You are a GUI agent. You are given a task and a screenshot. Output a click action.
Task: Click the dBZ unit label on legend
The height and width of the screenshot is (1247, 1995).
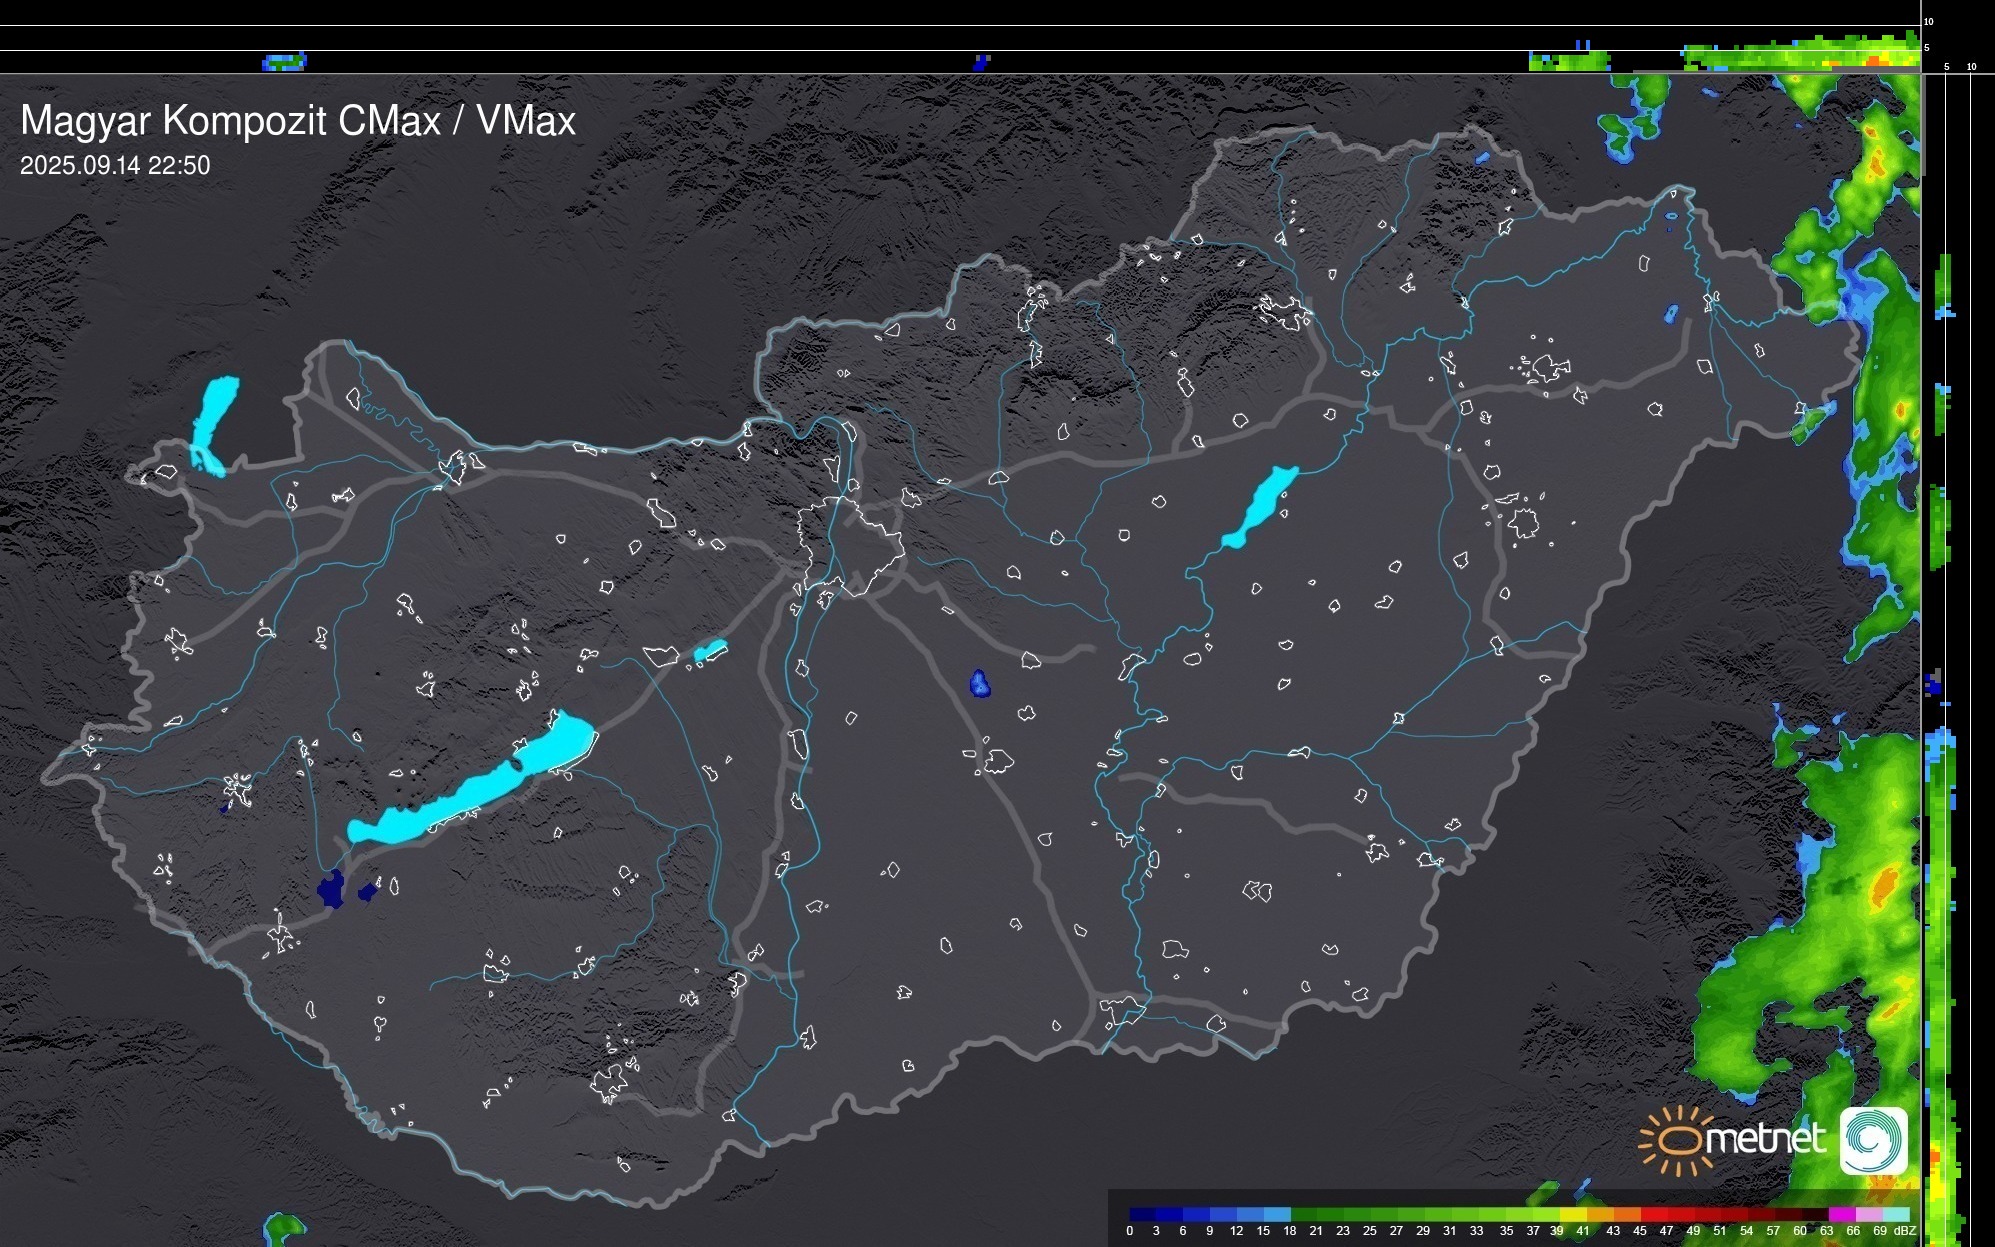pyautogui.click(x=1905, y=1231)
